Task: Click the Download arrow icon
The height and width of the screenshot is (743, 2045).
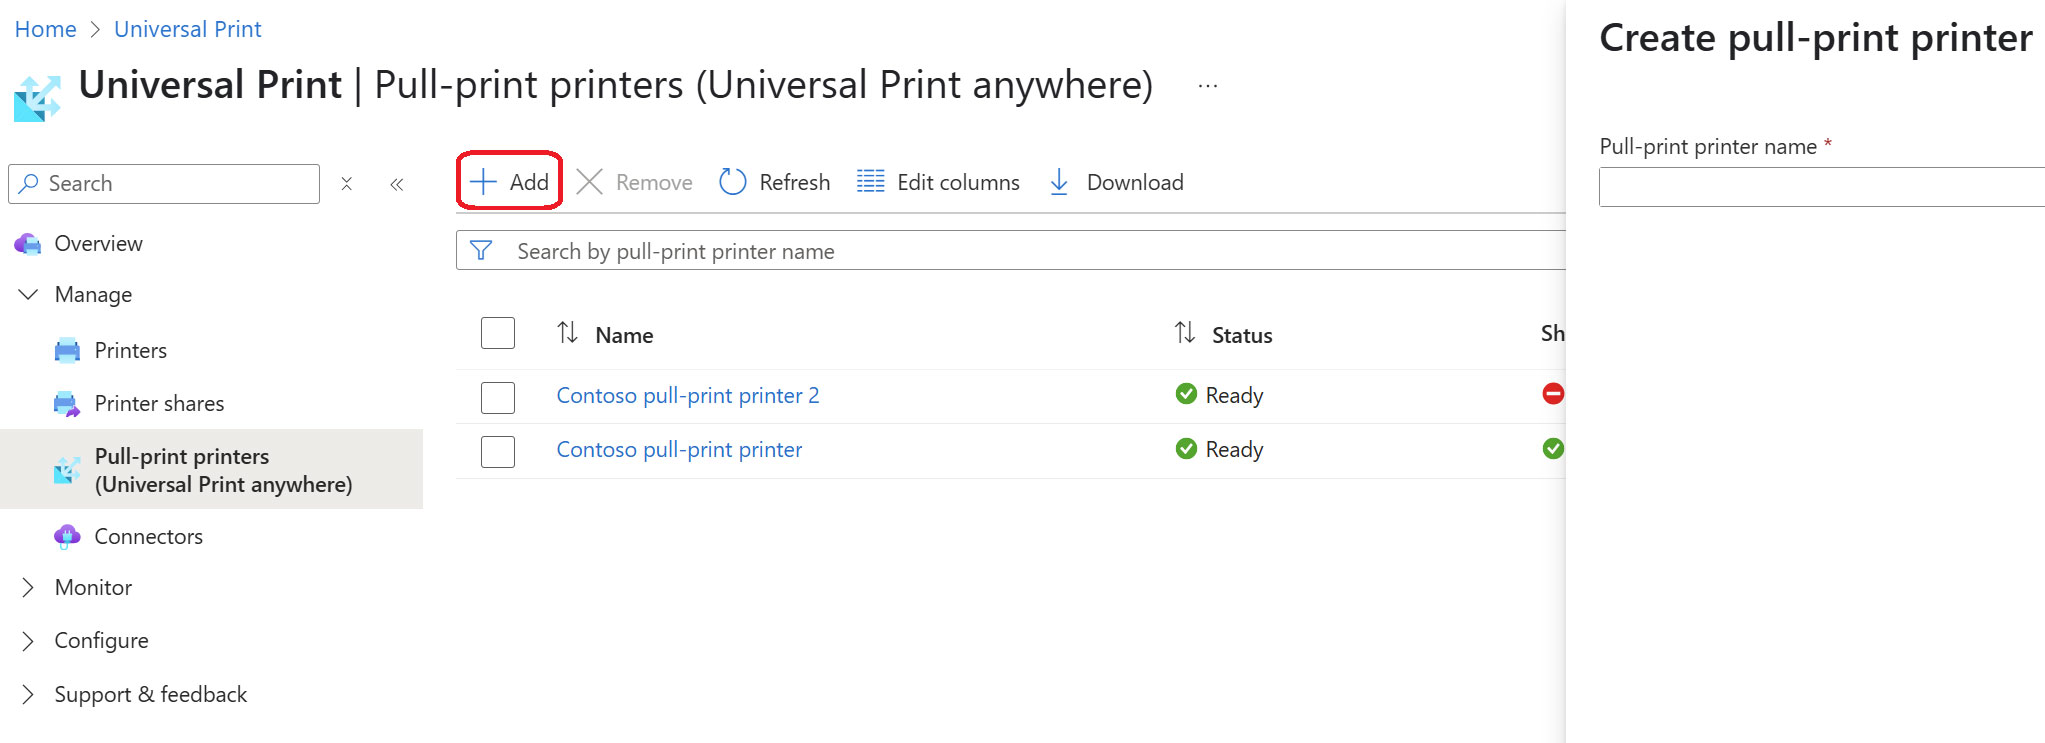Action: [x=1059, y=182]
